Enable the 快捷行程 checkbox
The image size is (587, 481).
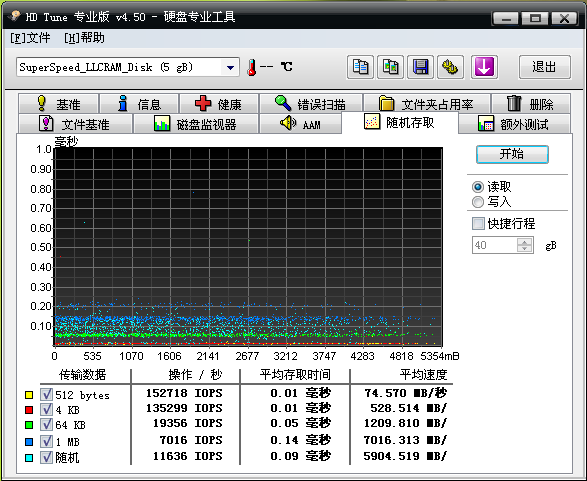478,224
